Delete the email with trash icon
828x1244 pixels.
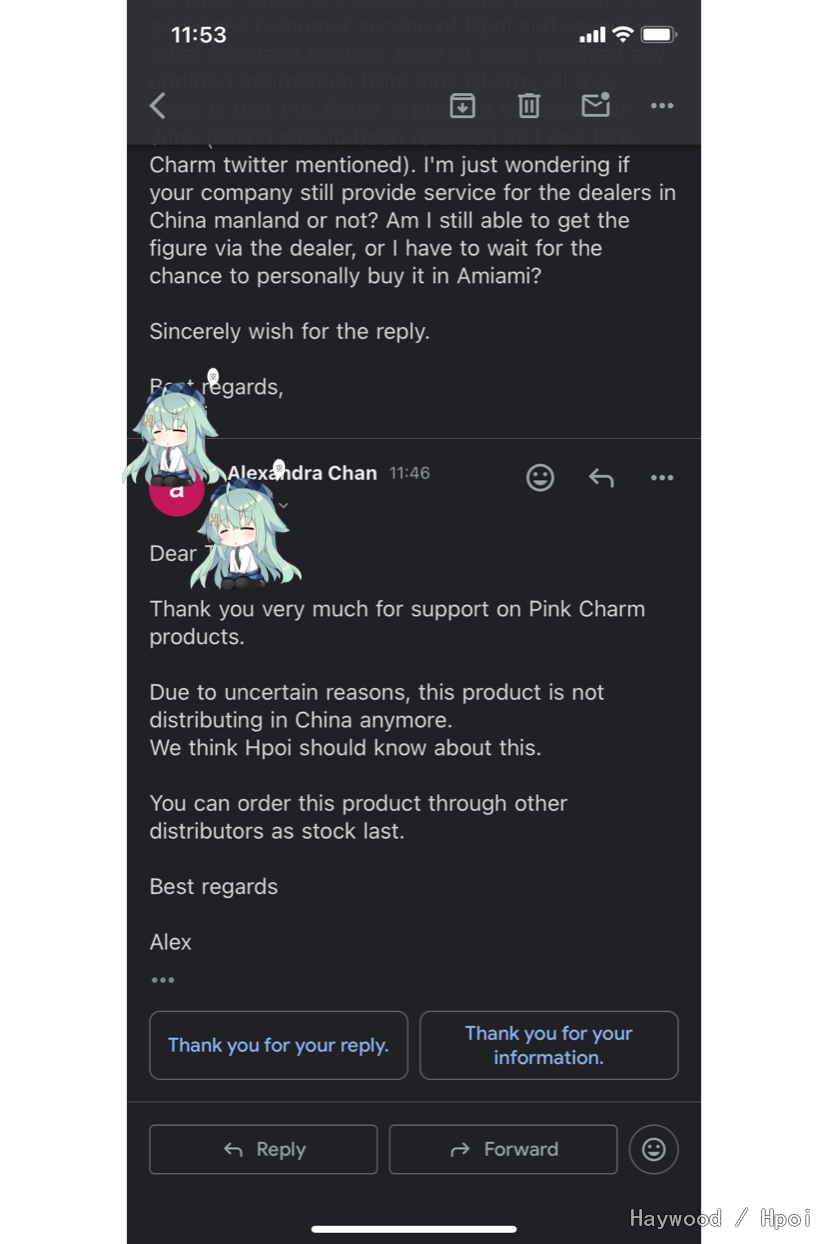pyautogui.click(x=529, y=106)
